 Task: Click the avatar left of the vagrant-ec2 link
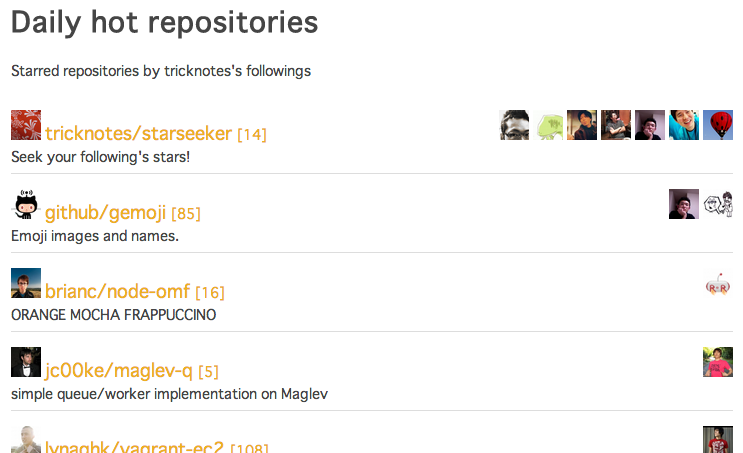pos(26,440)
